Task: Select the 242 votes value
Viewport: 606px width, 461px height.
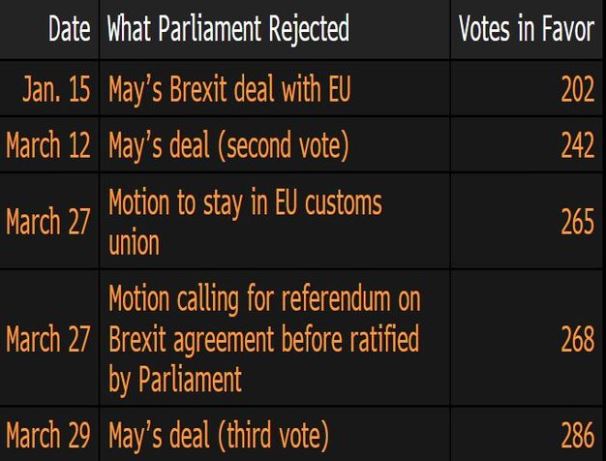Action: [x=577, y=147]
